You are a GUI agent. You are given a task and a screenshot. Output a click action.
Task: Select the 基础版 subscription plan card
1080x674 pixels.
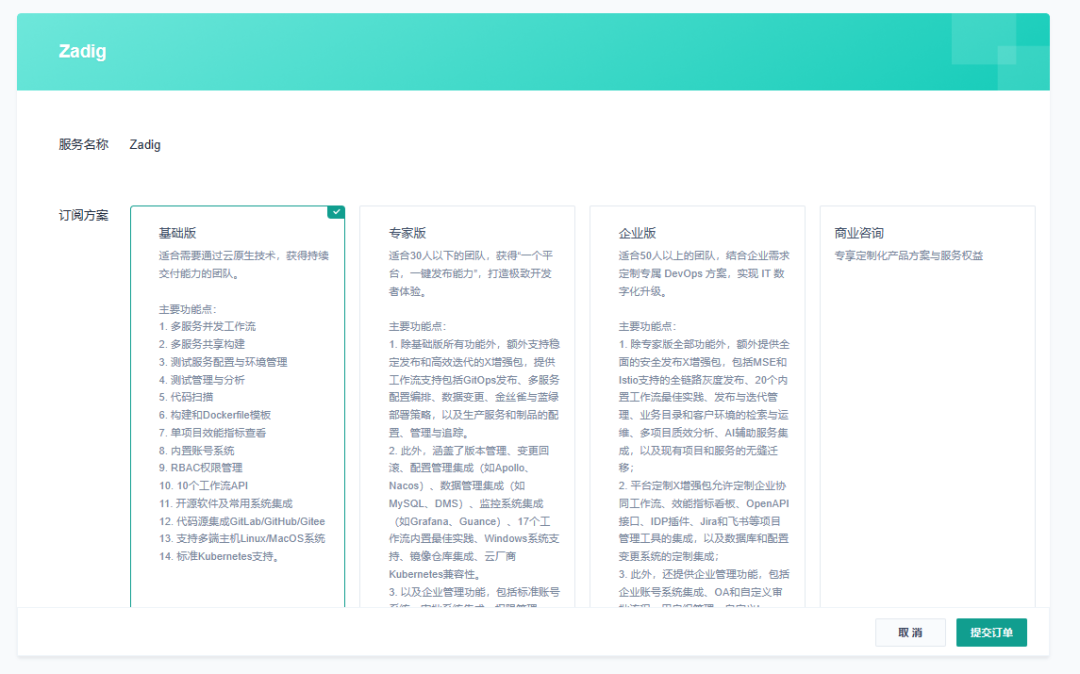[x=237, y=406]
